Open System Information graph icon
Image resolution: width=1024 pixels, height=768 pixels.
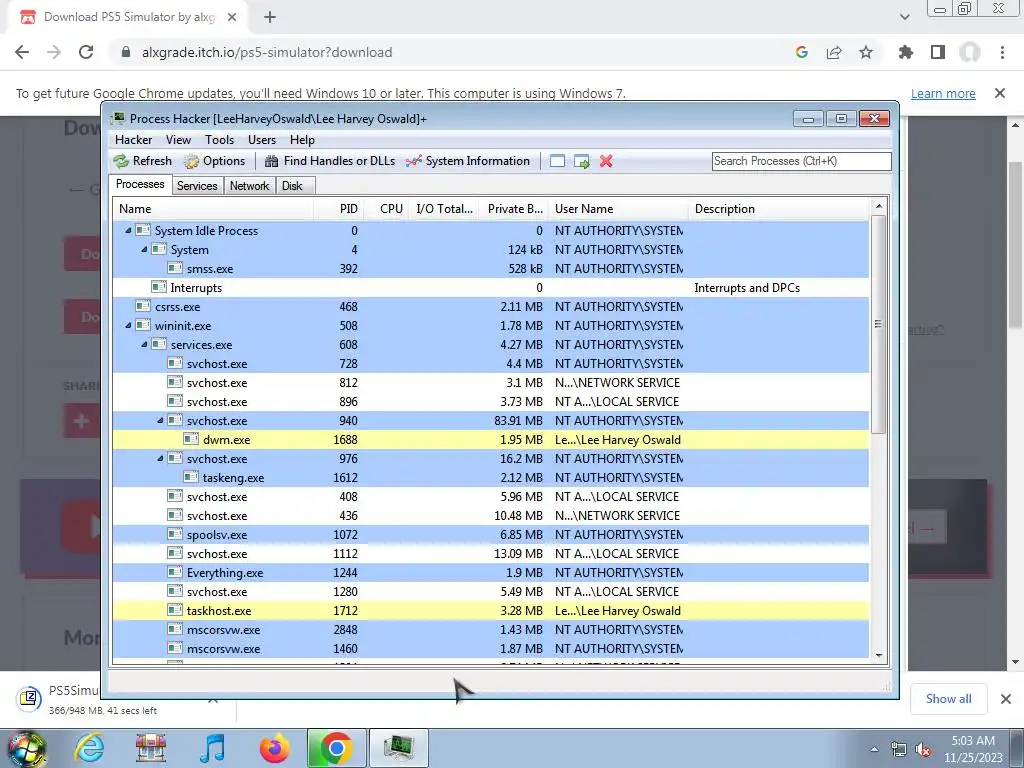[413, 161]
